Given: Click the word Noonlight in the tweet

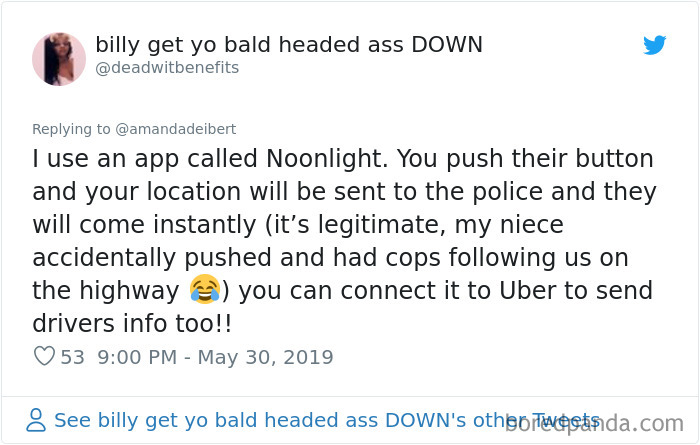Looking at the screenshot, I should click(x=326, y=158).
